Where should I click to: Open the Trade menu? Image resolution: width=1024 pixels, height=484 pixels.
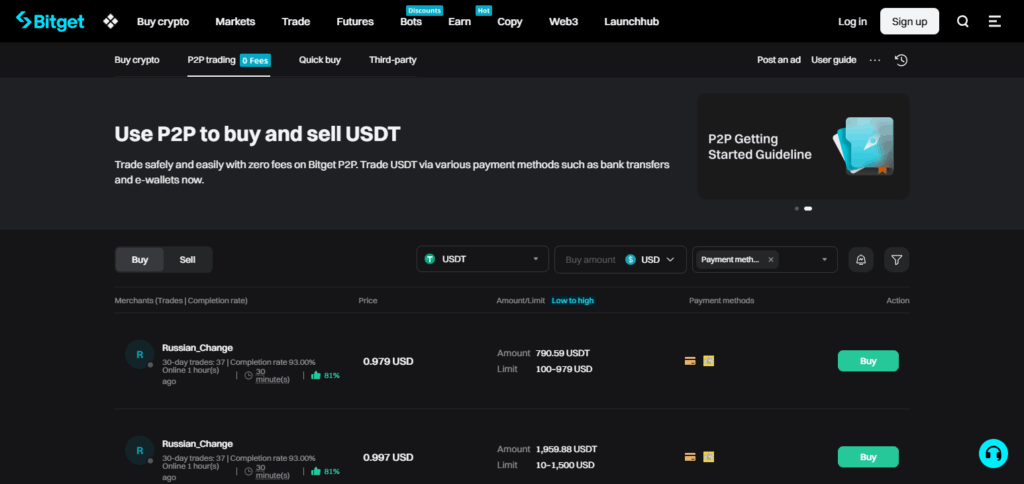296,22
